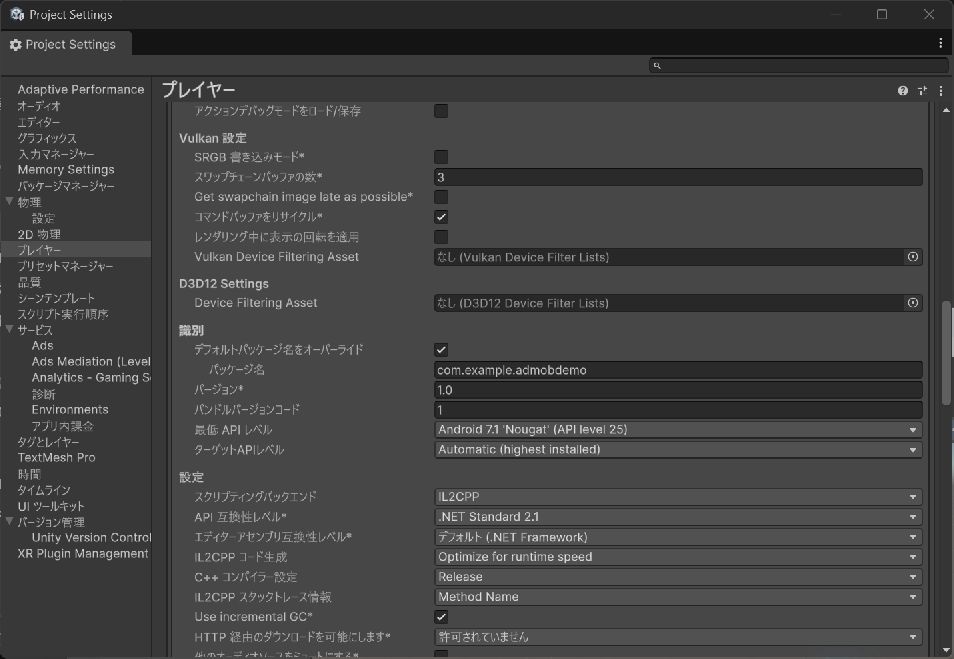954x659 pixels.
Task: Click パッケージ名 com.example.admobdemo field
Action: tap(678, 370)
